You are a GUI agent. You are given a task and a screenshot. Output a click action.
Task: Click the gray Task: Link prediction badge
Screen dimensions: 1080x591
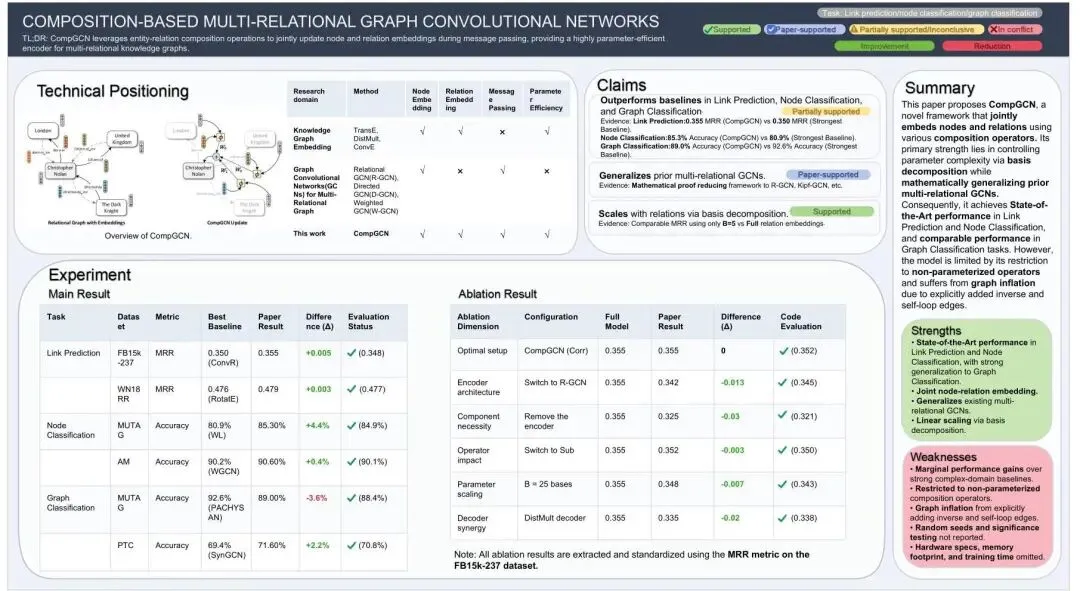[x=931, y=12]
